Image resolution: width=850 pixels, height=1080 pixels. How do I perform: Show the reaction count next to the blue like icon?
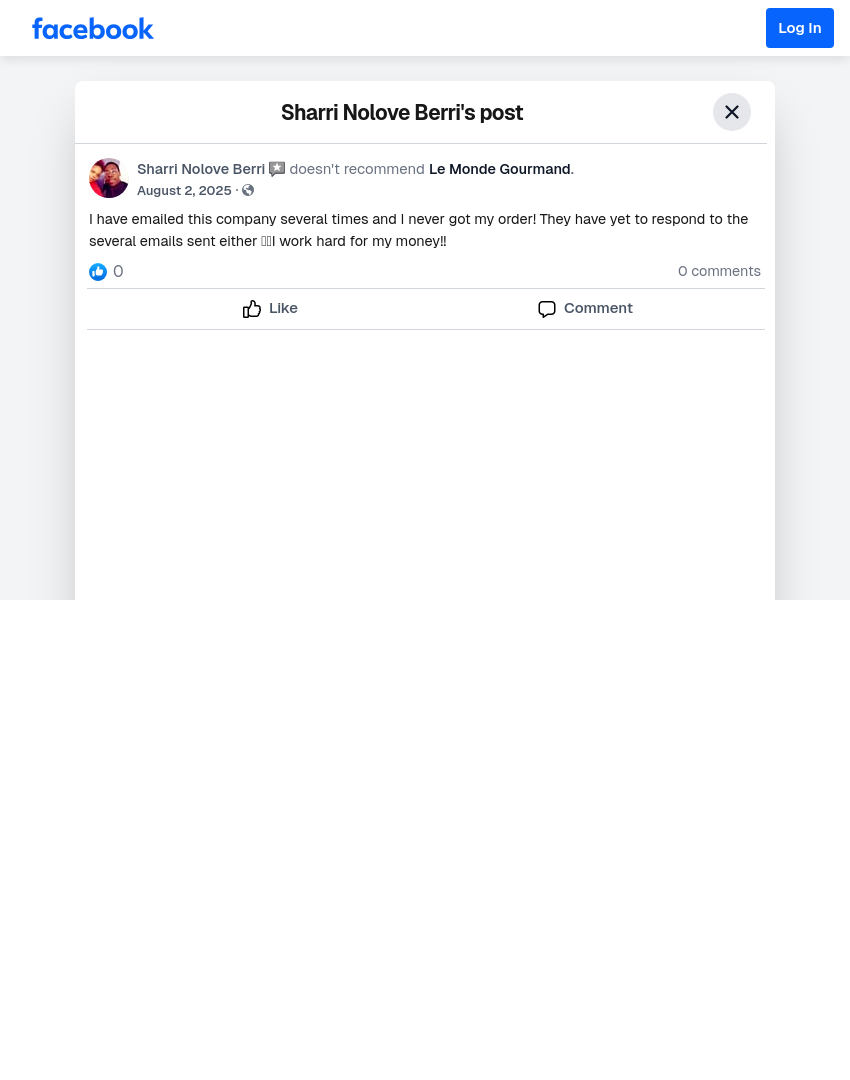[118, 271]
